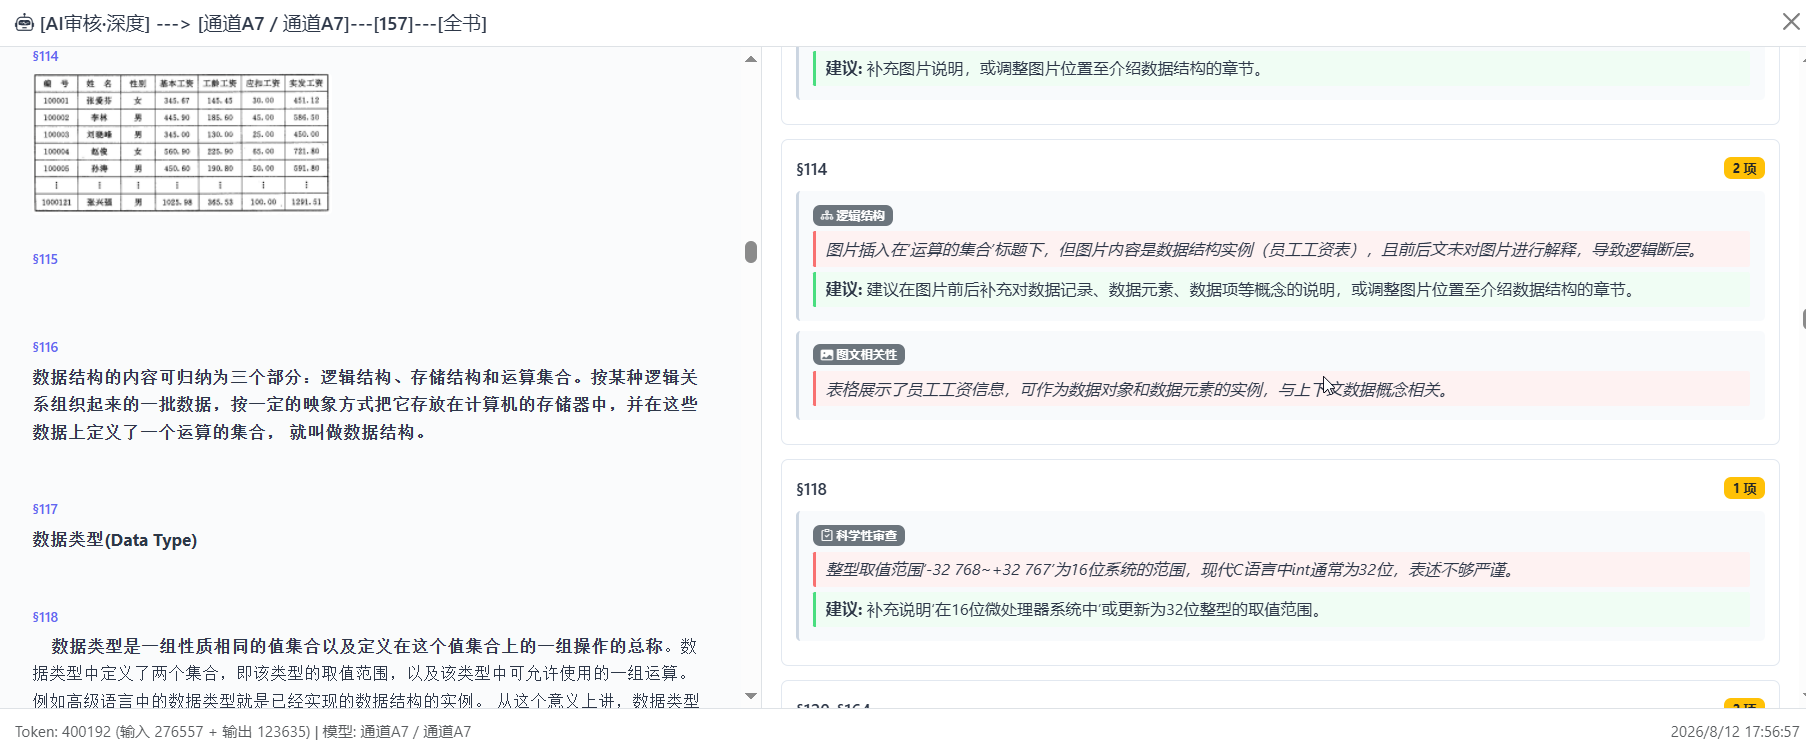
Task: Open the §115 section marker in left panel
Action: pyautogui.click(x=45, y=259)
